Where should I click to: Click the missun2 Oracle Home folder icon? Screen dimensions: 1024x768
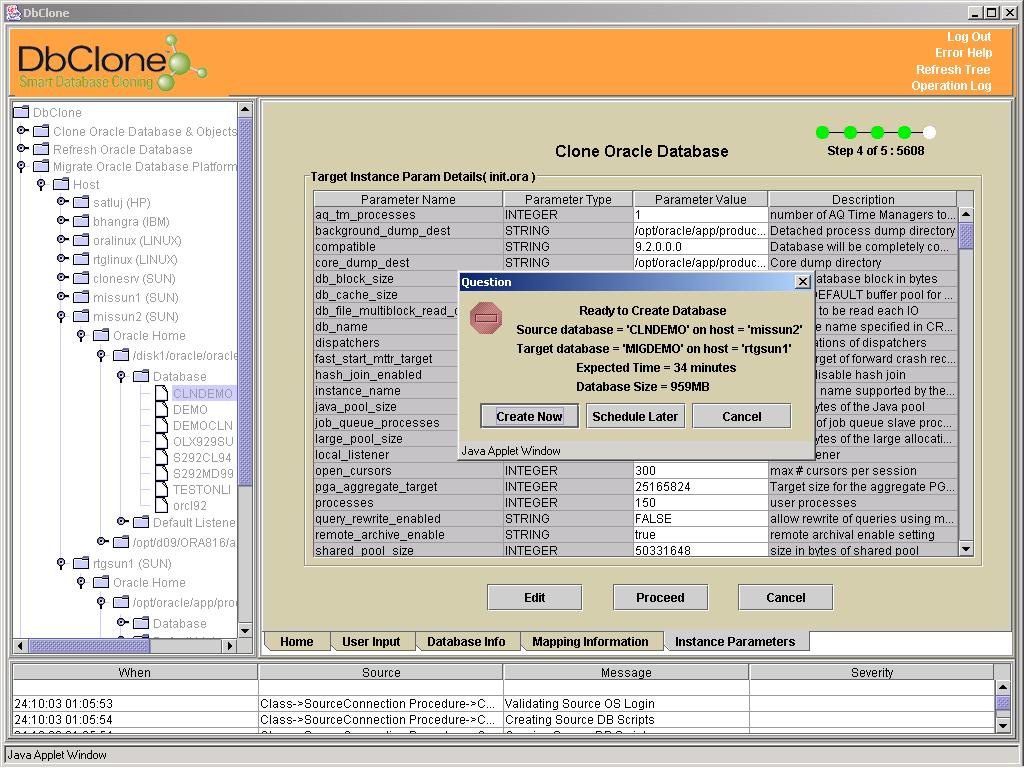pos(101,335)
